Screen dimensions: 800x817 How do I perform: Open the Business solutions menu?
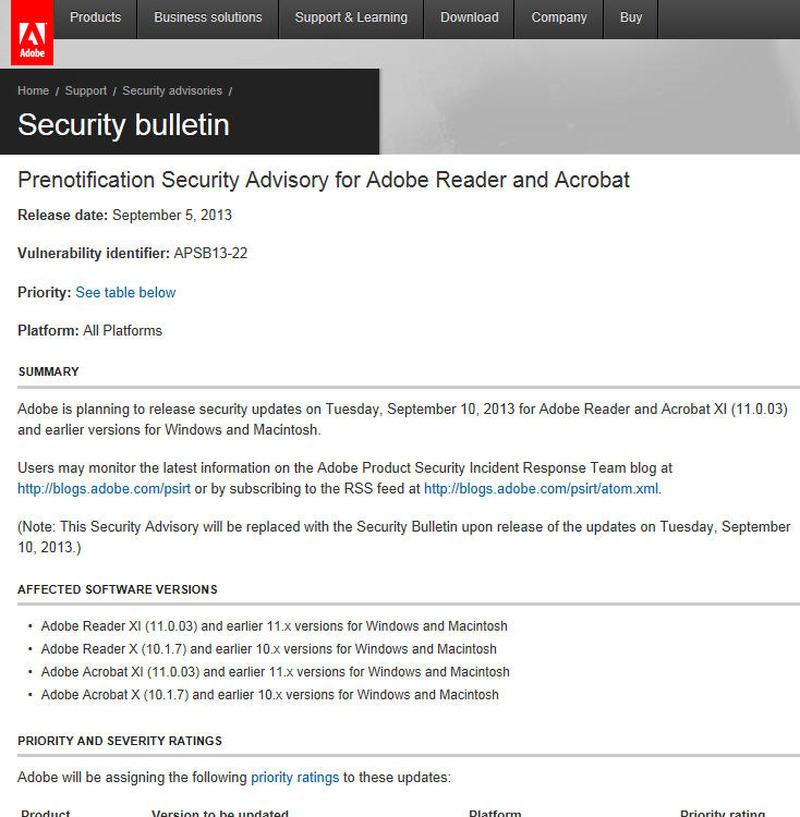point(208,18)
